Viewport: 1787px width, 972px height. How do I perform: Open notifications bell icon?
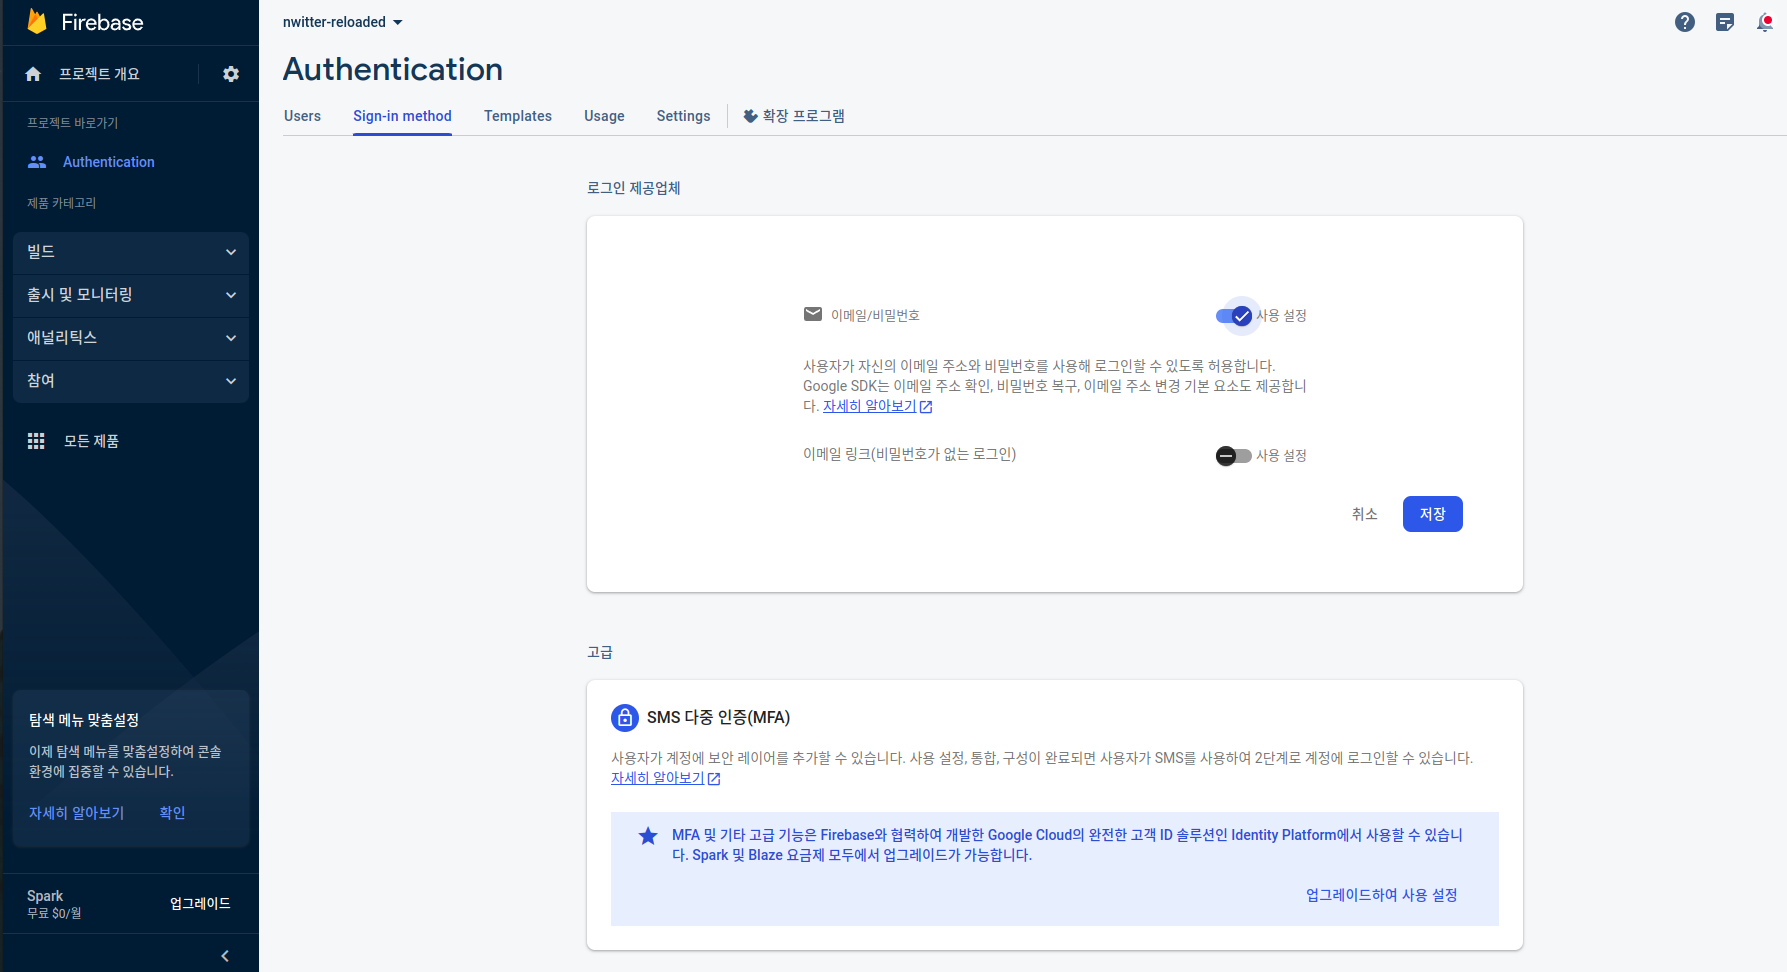(1765, 22)
